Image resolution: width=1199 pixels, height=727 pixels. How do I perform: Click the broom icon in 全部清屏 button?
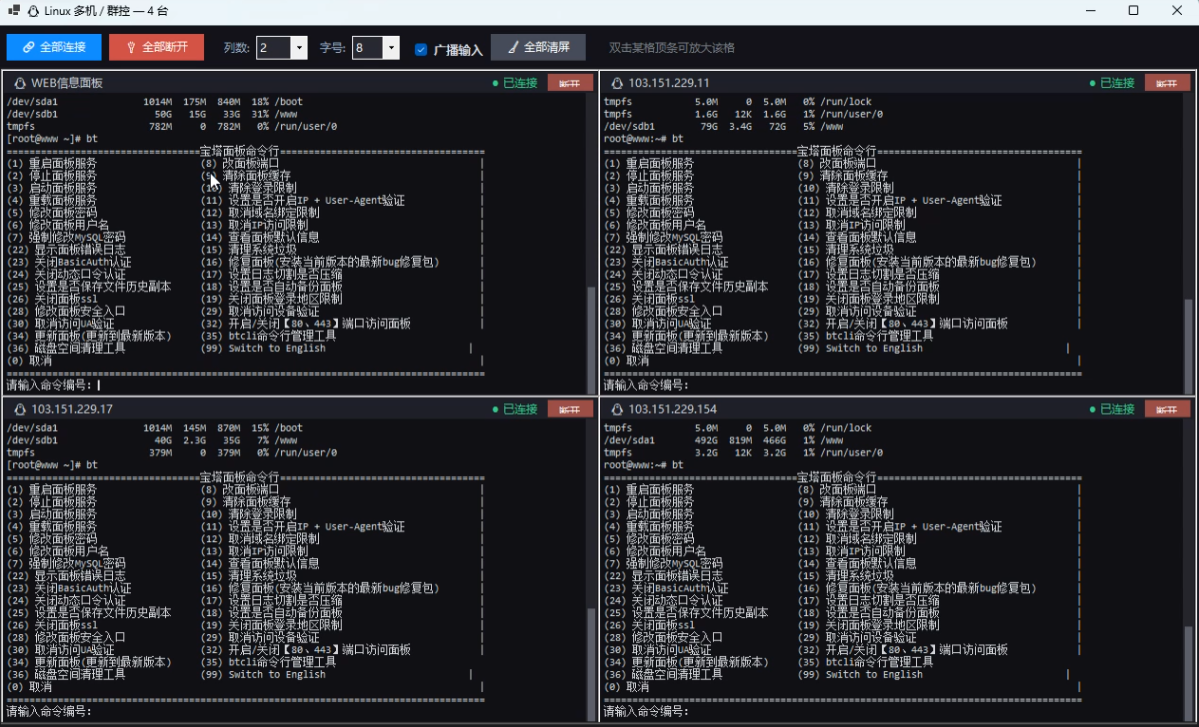coord(513,47)
